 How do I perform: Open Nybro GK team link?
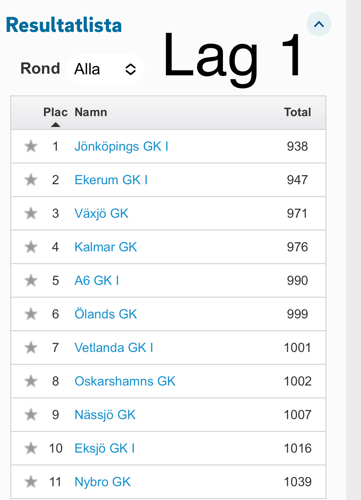click(102, 482)
